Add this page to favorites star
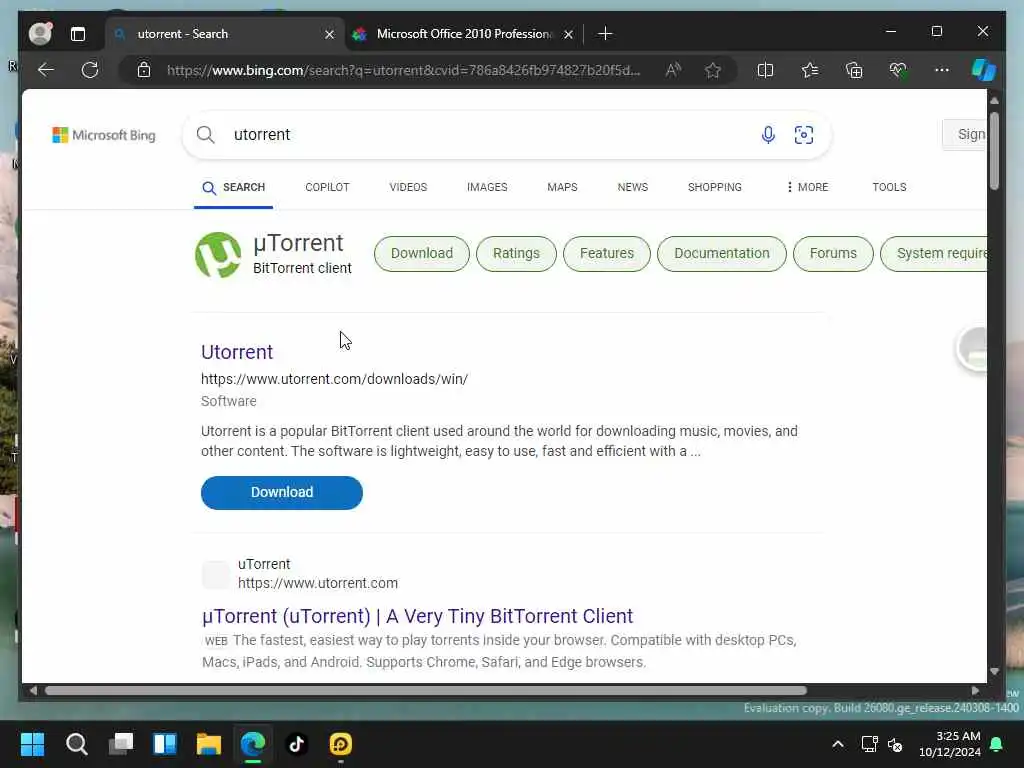Screen dimensions: 1024x768 [x=712, y=70]
